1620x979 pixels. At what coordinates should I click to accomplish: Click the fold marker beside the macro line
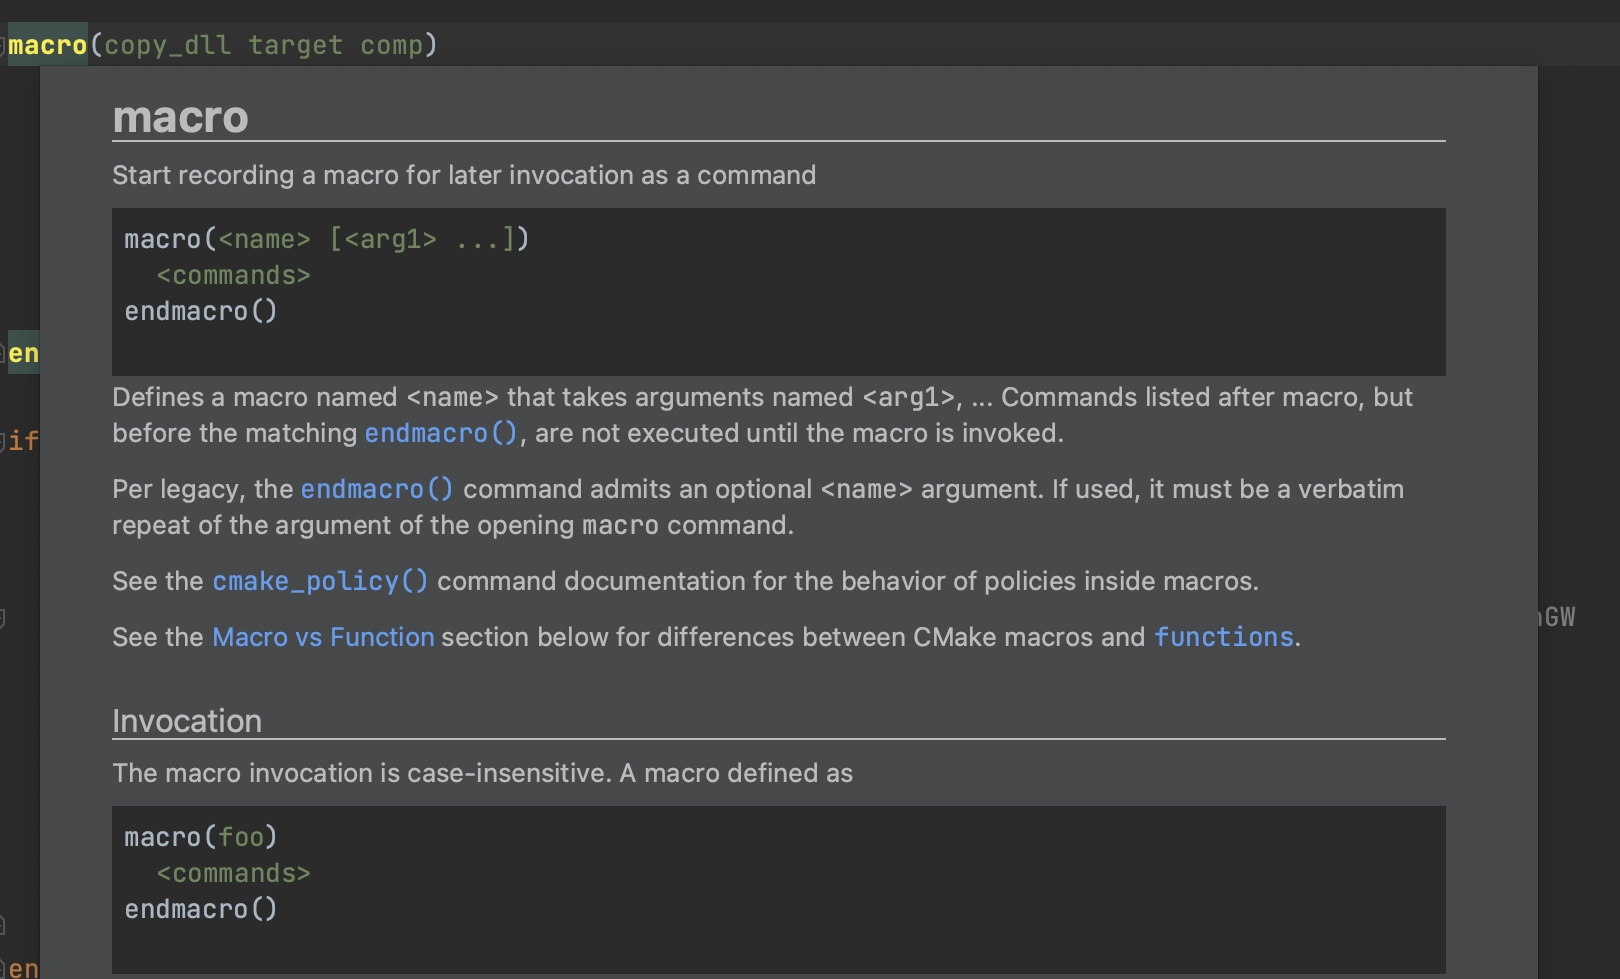coord(3,45)
